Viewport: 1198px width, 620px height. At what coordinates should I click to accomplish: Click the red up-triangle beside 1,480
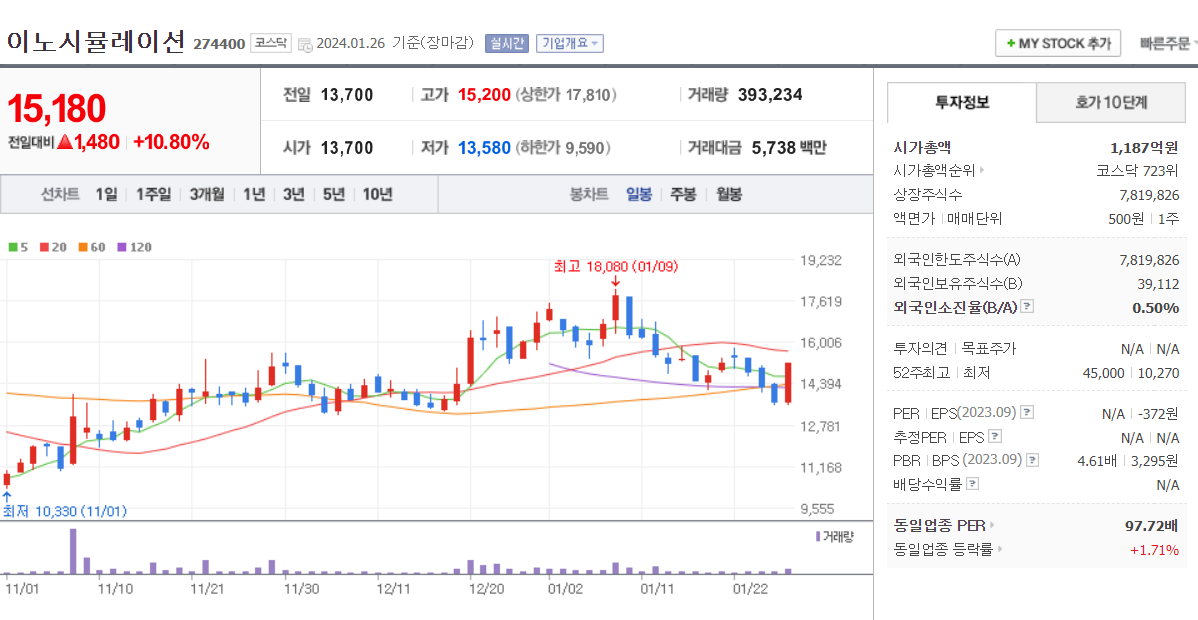point(65,141)
